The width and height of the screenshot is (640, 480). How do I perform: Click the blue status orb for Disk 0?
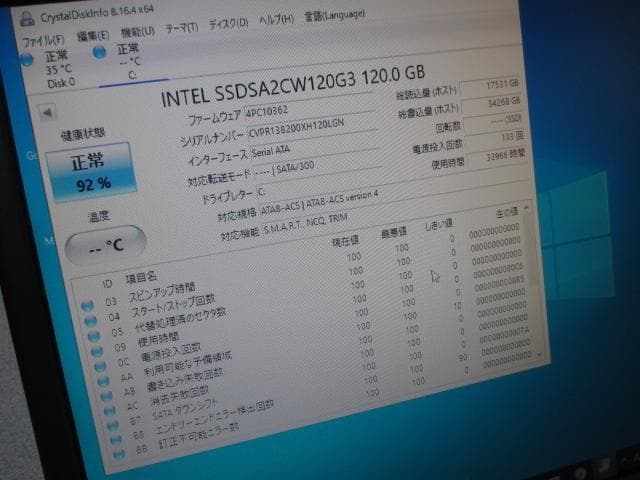click(27, 60)
